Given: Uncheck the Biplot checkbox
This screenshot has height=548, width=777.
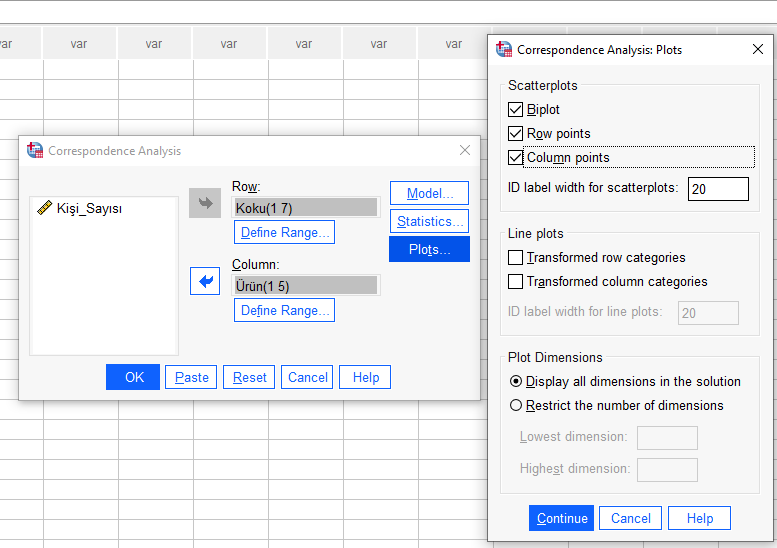Looking at the screenshot, I should tap(516, 110).
